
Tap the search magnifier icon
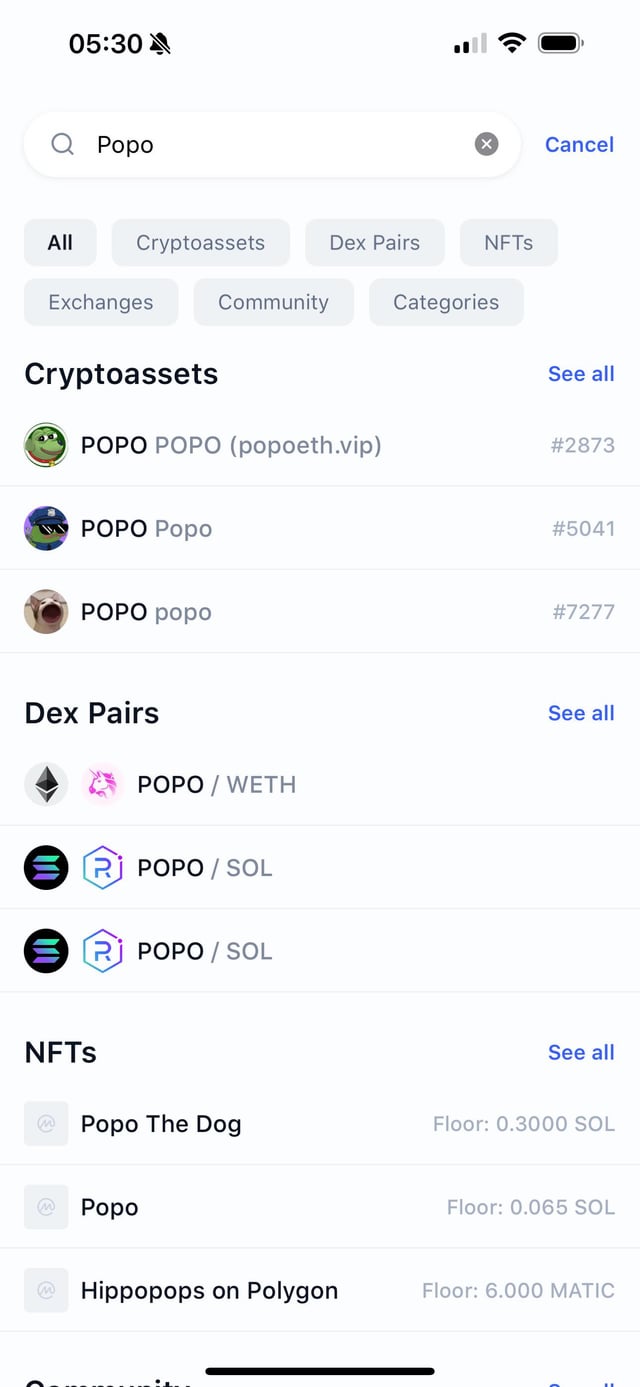coord(62,145)
